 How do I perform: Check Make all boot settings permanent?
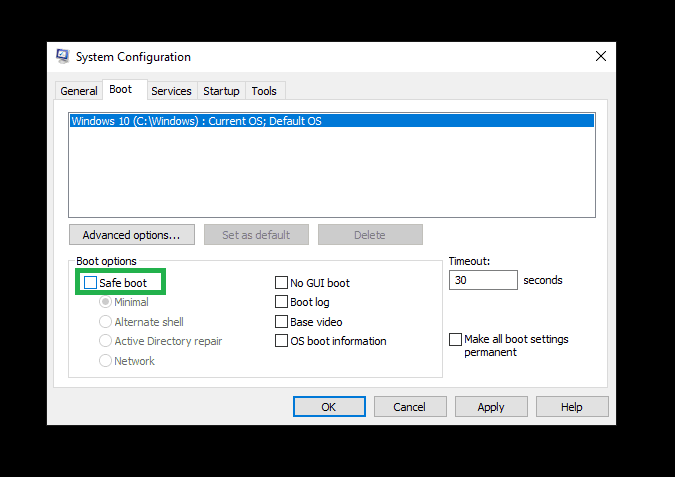[x=455, y=339]
